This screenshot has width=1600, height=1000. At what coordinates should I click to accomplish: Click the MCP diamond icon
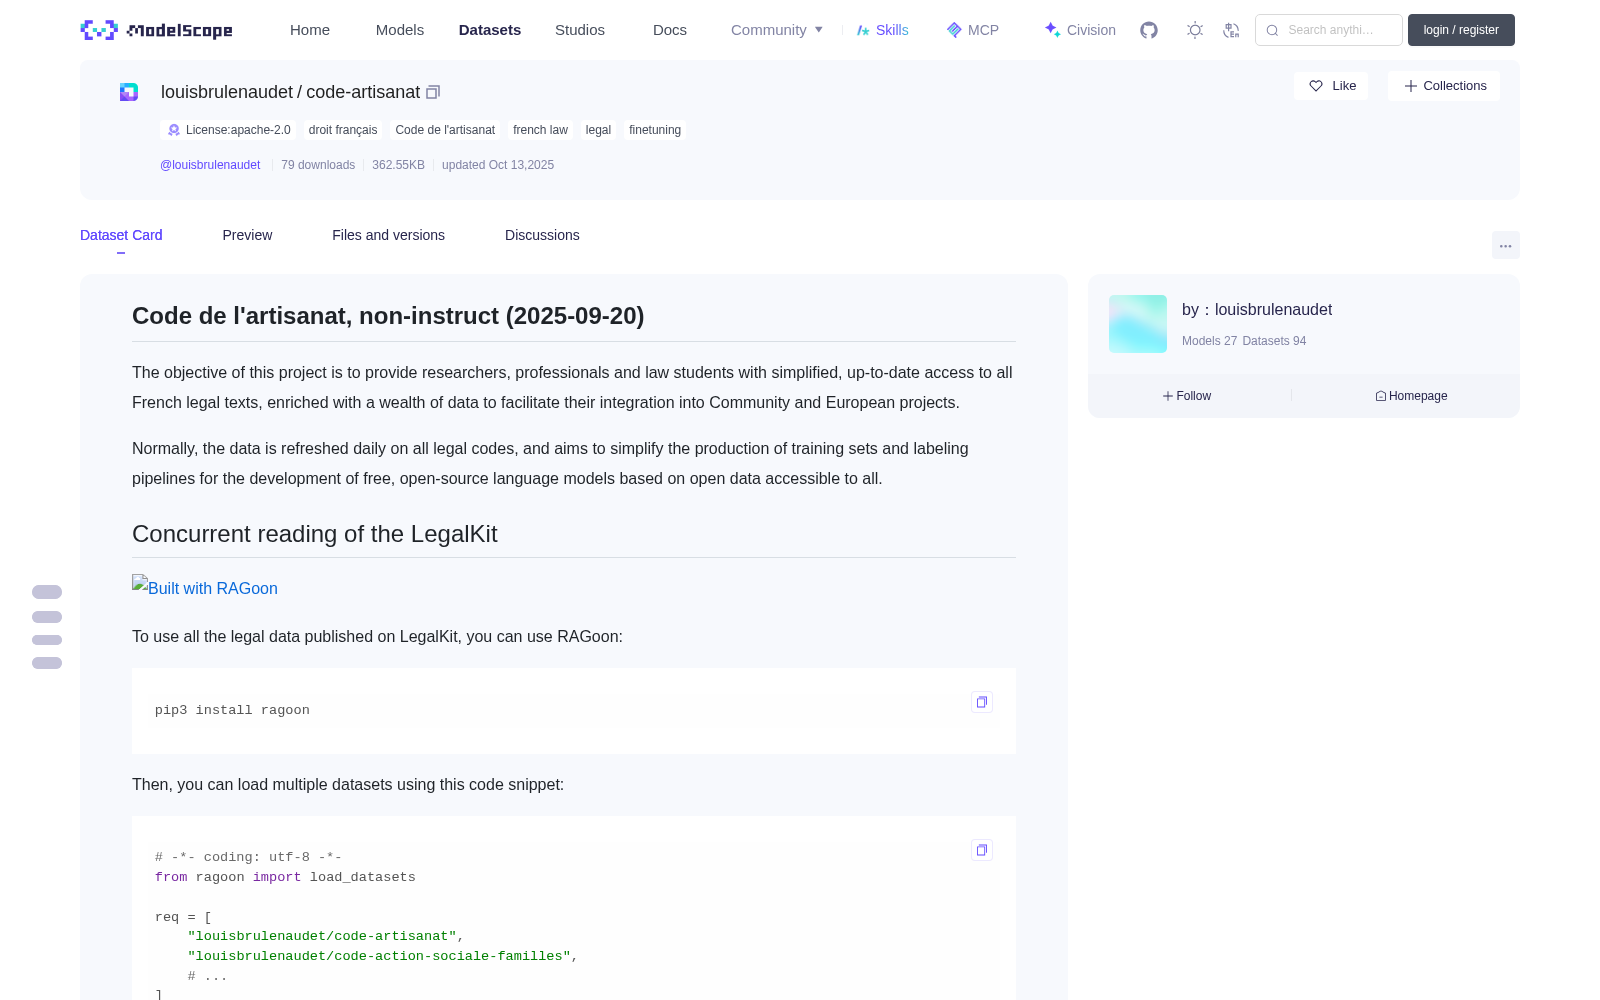click(954, 30)
